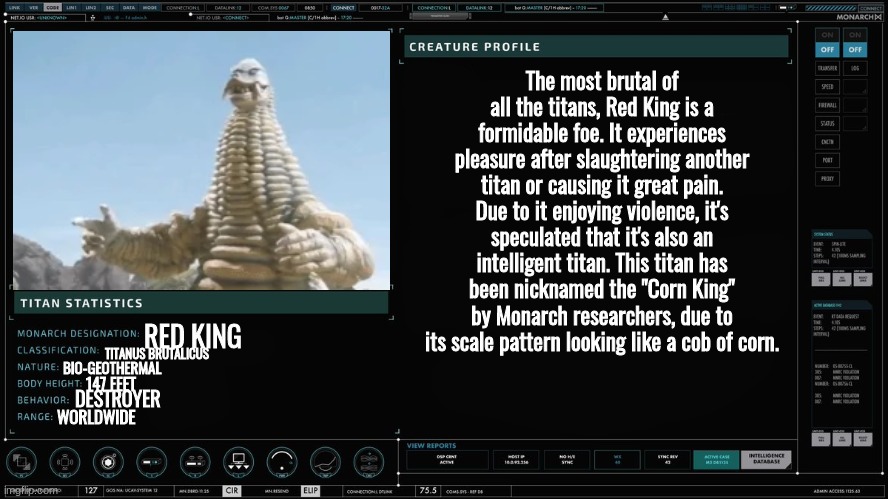Click the NO H/S SYNC report box
Screen dimensions: 888x499
tap(567, 459)
